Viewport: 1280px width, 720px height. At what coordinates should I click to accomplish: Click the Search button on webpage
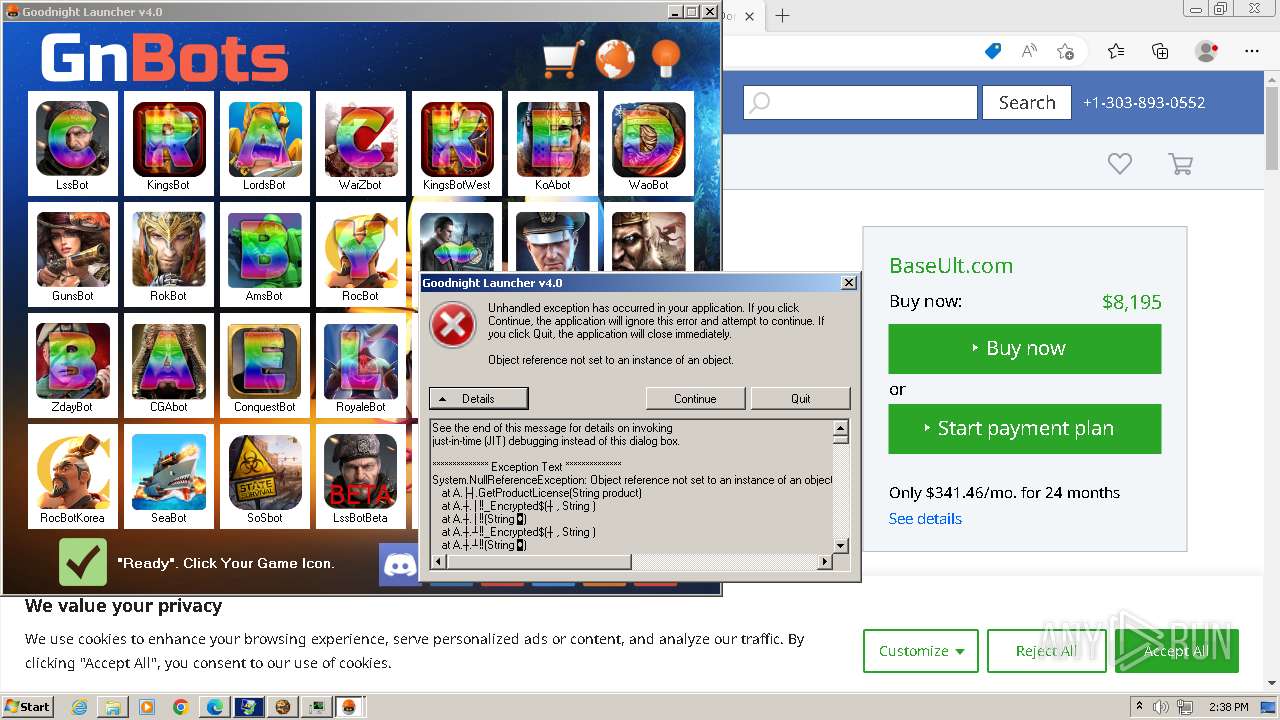(x=1027, y=102)
